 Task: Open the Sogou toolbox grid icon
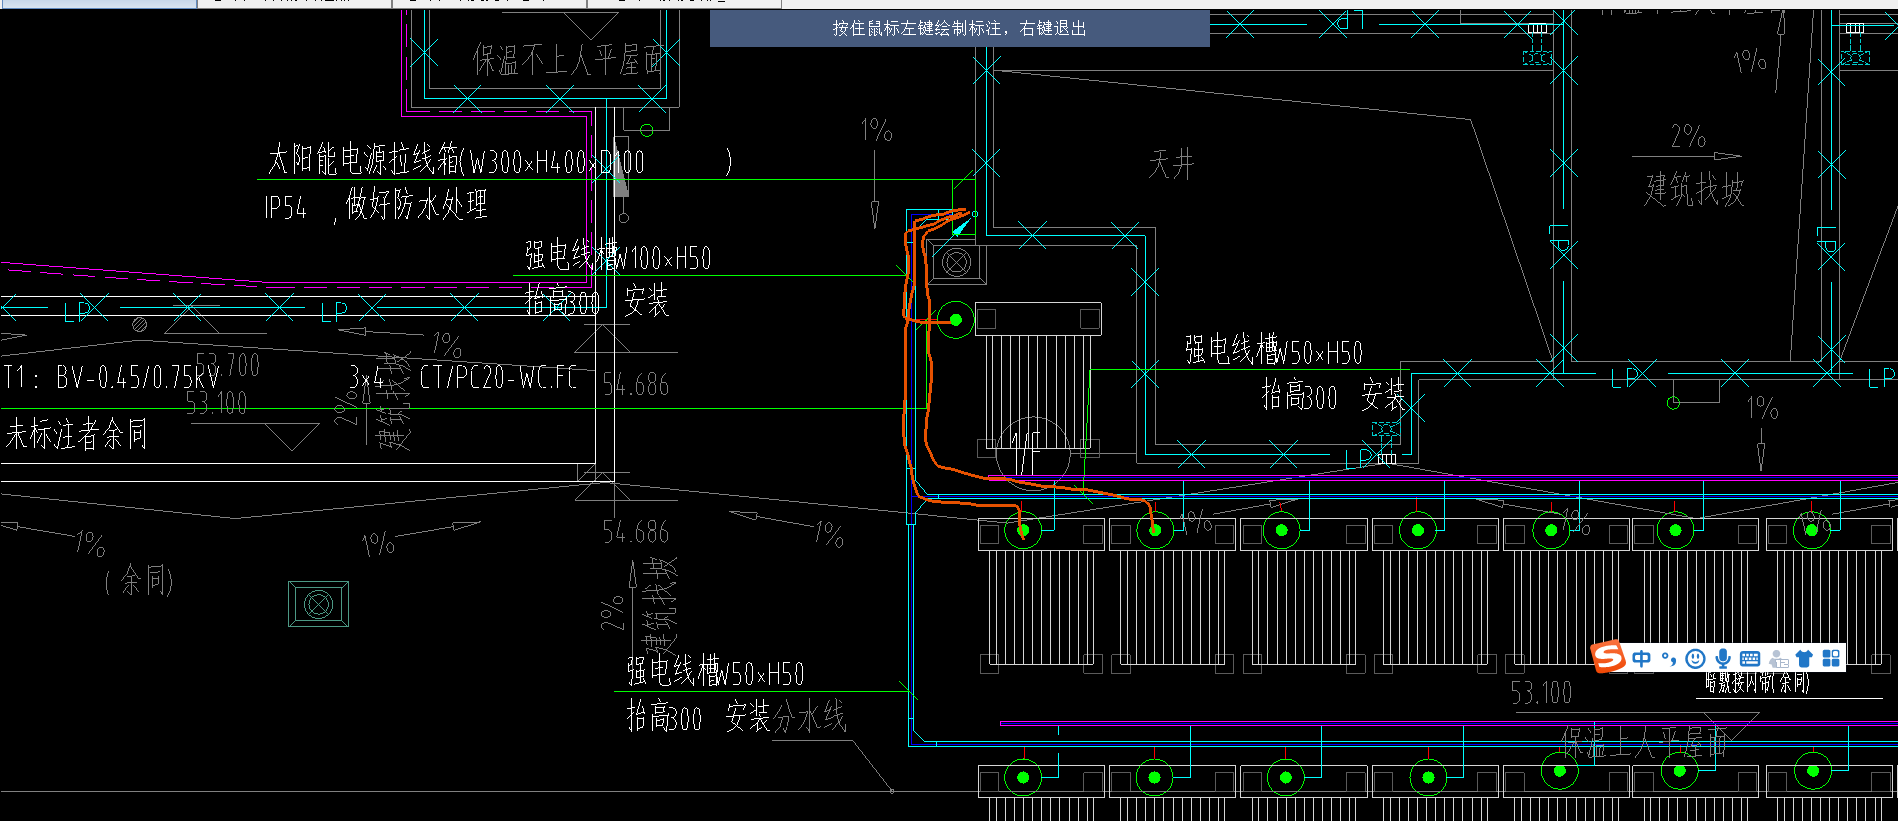point(1831,658)
